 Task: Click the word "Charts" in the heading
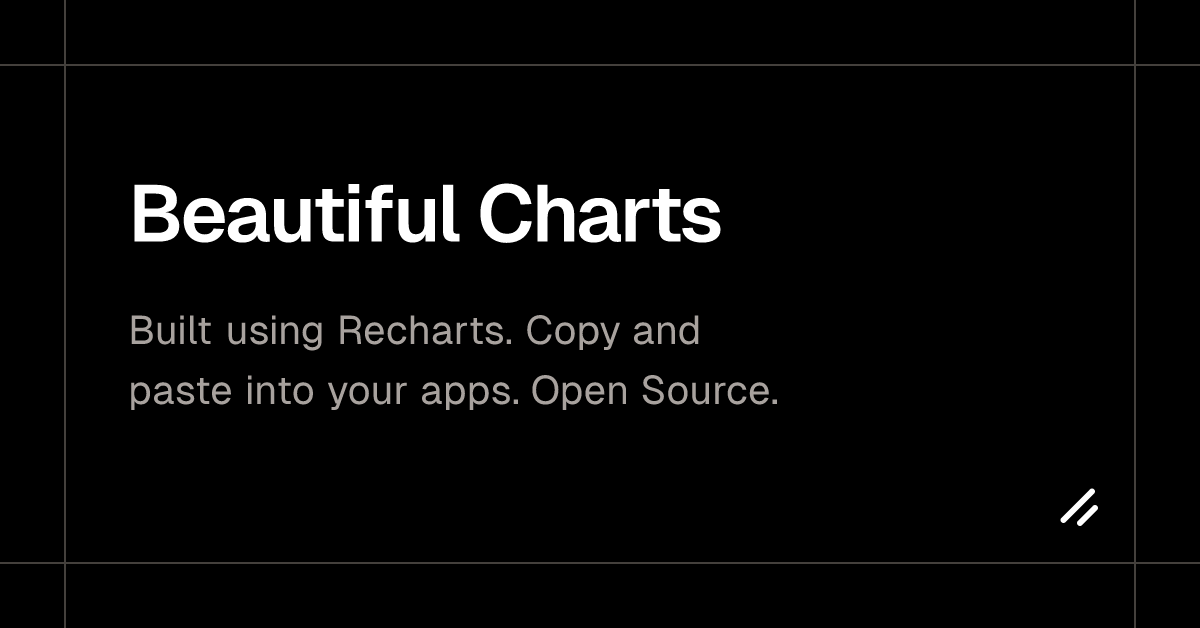coord(599,214)
